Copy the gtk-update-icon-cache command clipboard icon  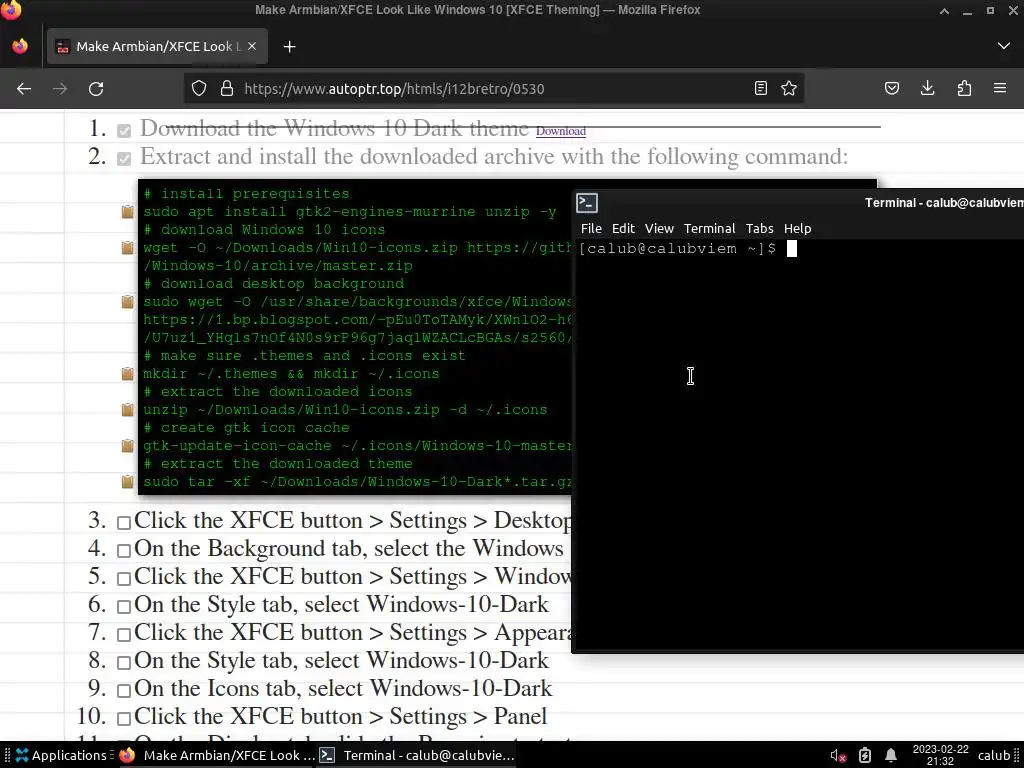[128, 446]
